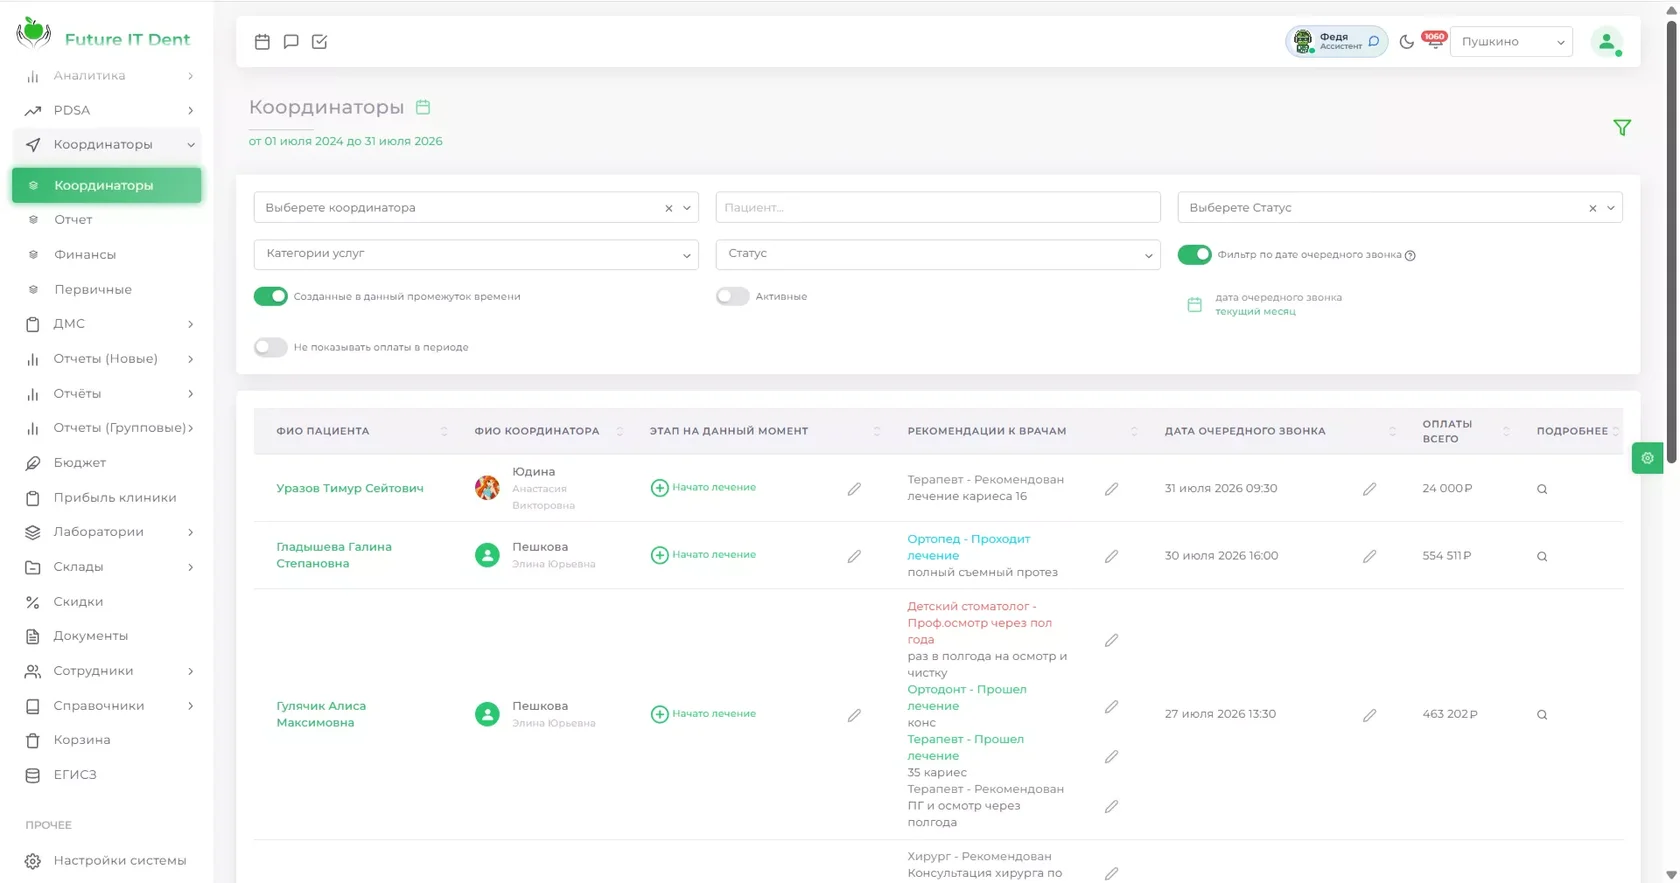Edit Детский стоматолог recommendation pencil
The width and height of the screenshot is (1680, 883).
(1111, 640)
